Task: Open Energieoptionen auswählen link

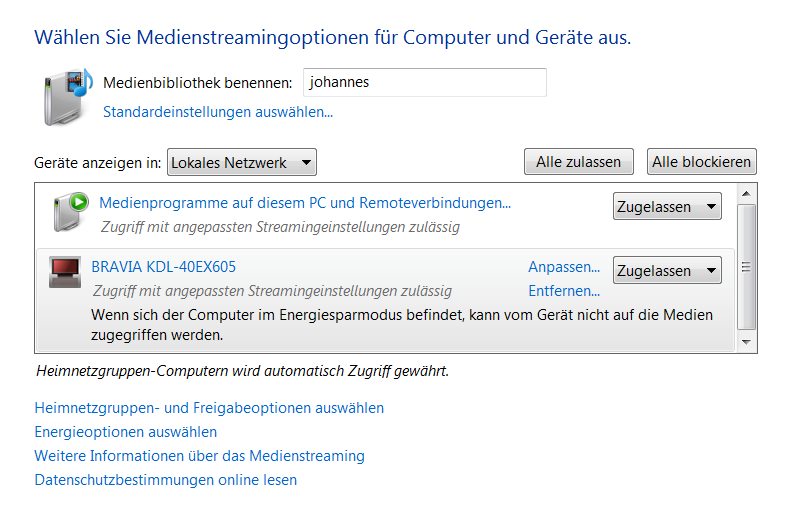Action: pyautogui.click(x=126, y=432)
